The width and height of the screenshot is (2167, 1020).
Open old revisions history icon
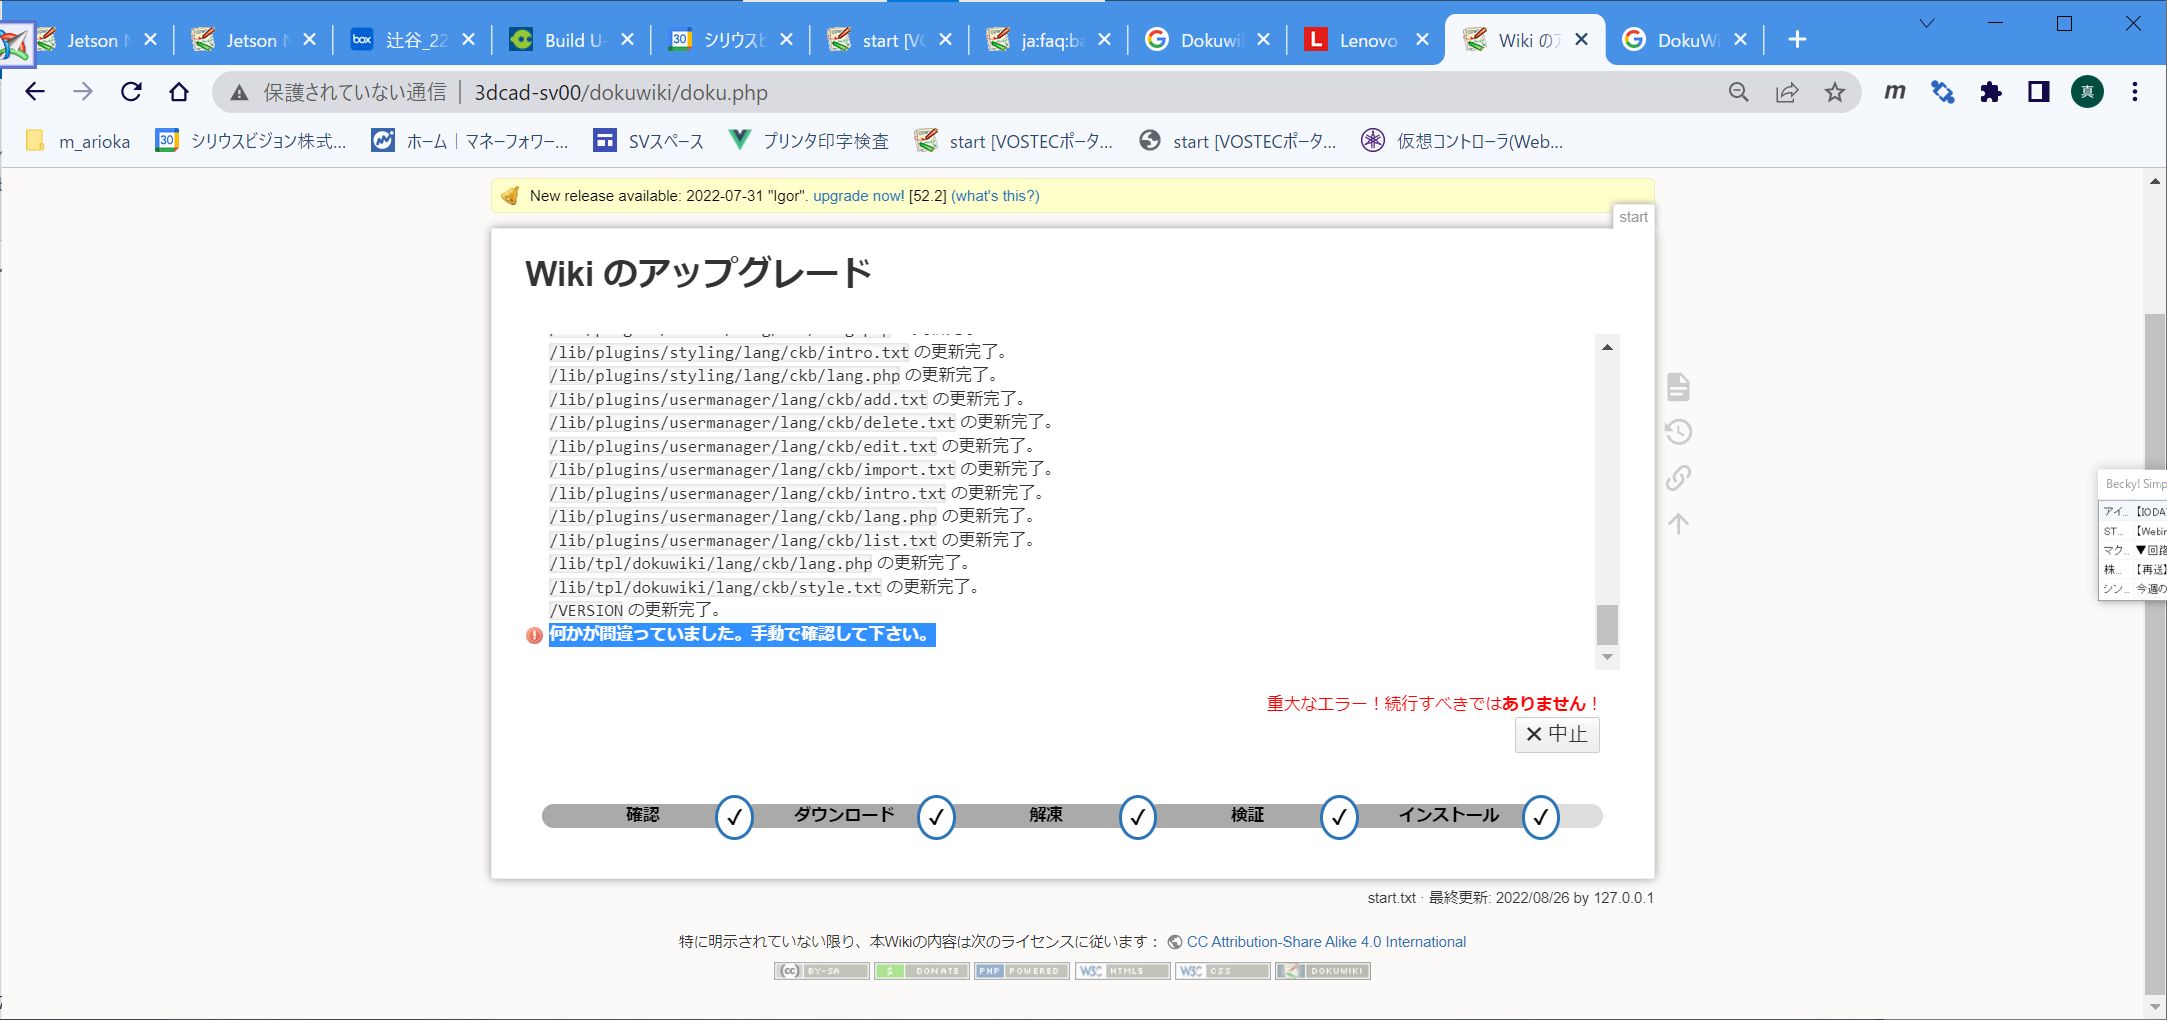click(x=1678, y=432)
